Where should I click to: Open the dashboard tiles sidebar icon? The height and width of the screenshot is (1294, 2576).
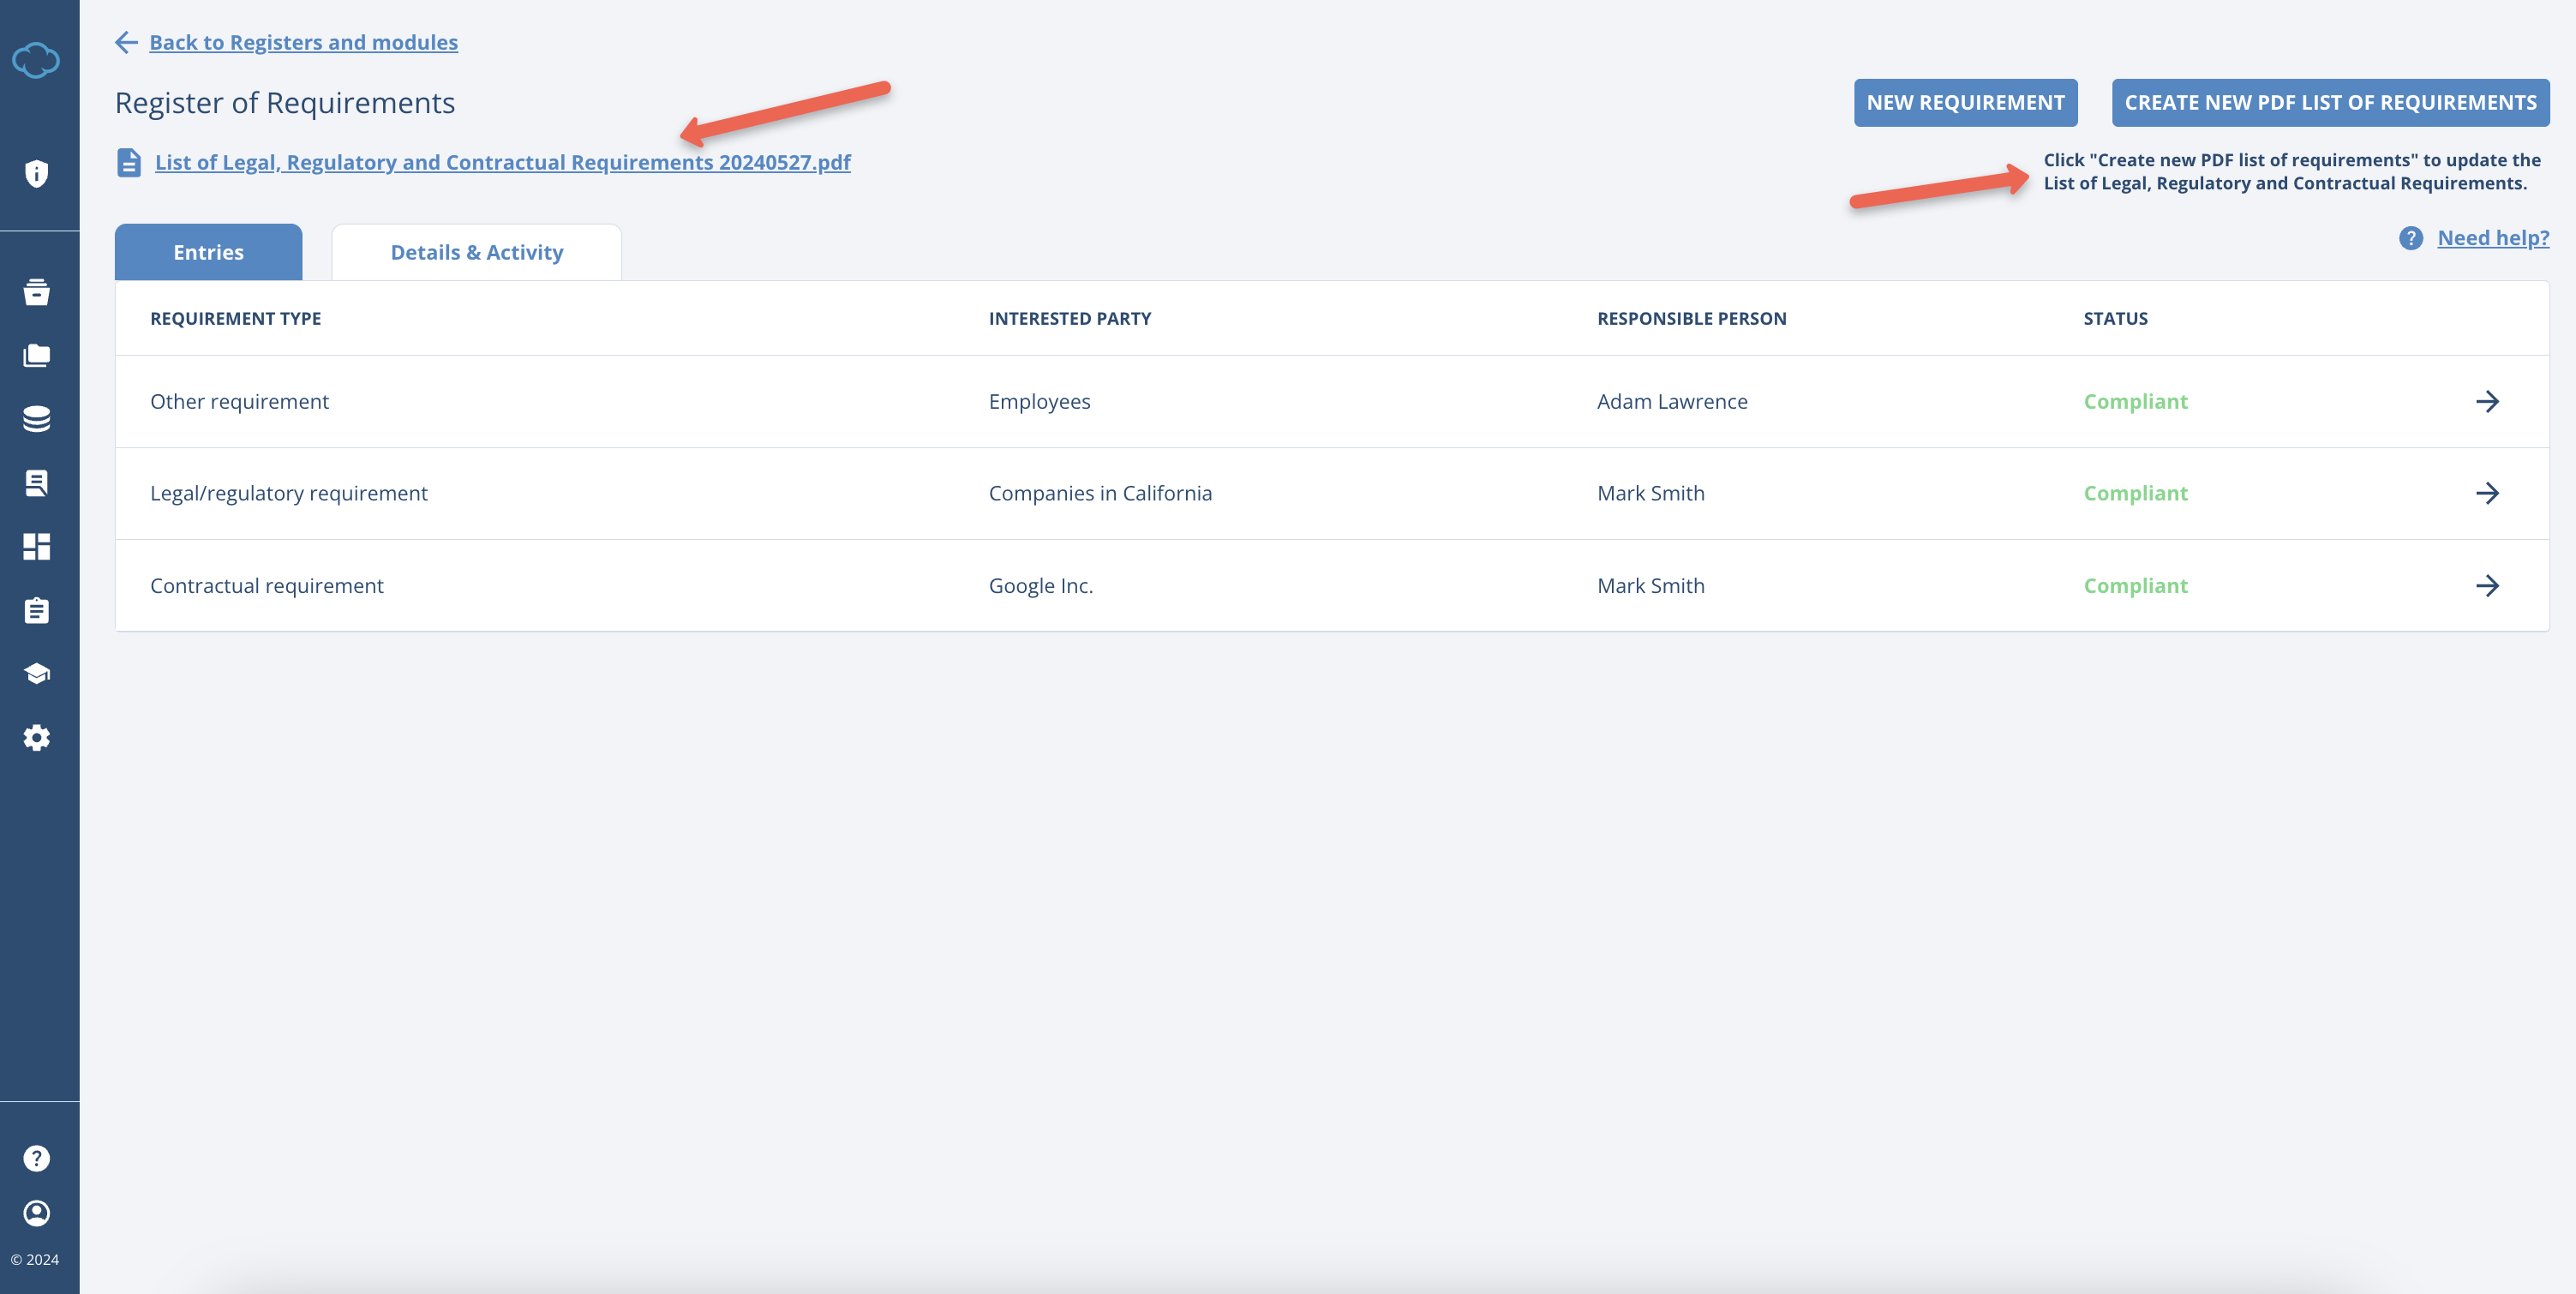[36, 546]
